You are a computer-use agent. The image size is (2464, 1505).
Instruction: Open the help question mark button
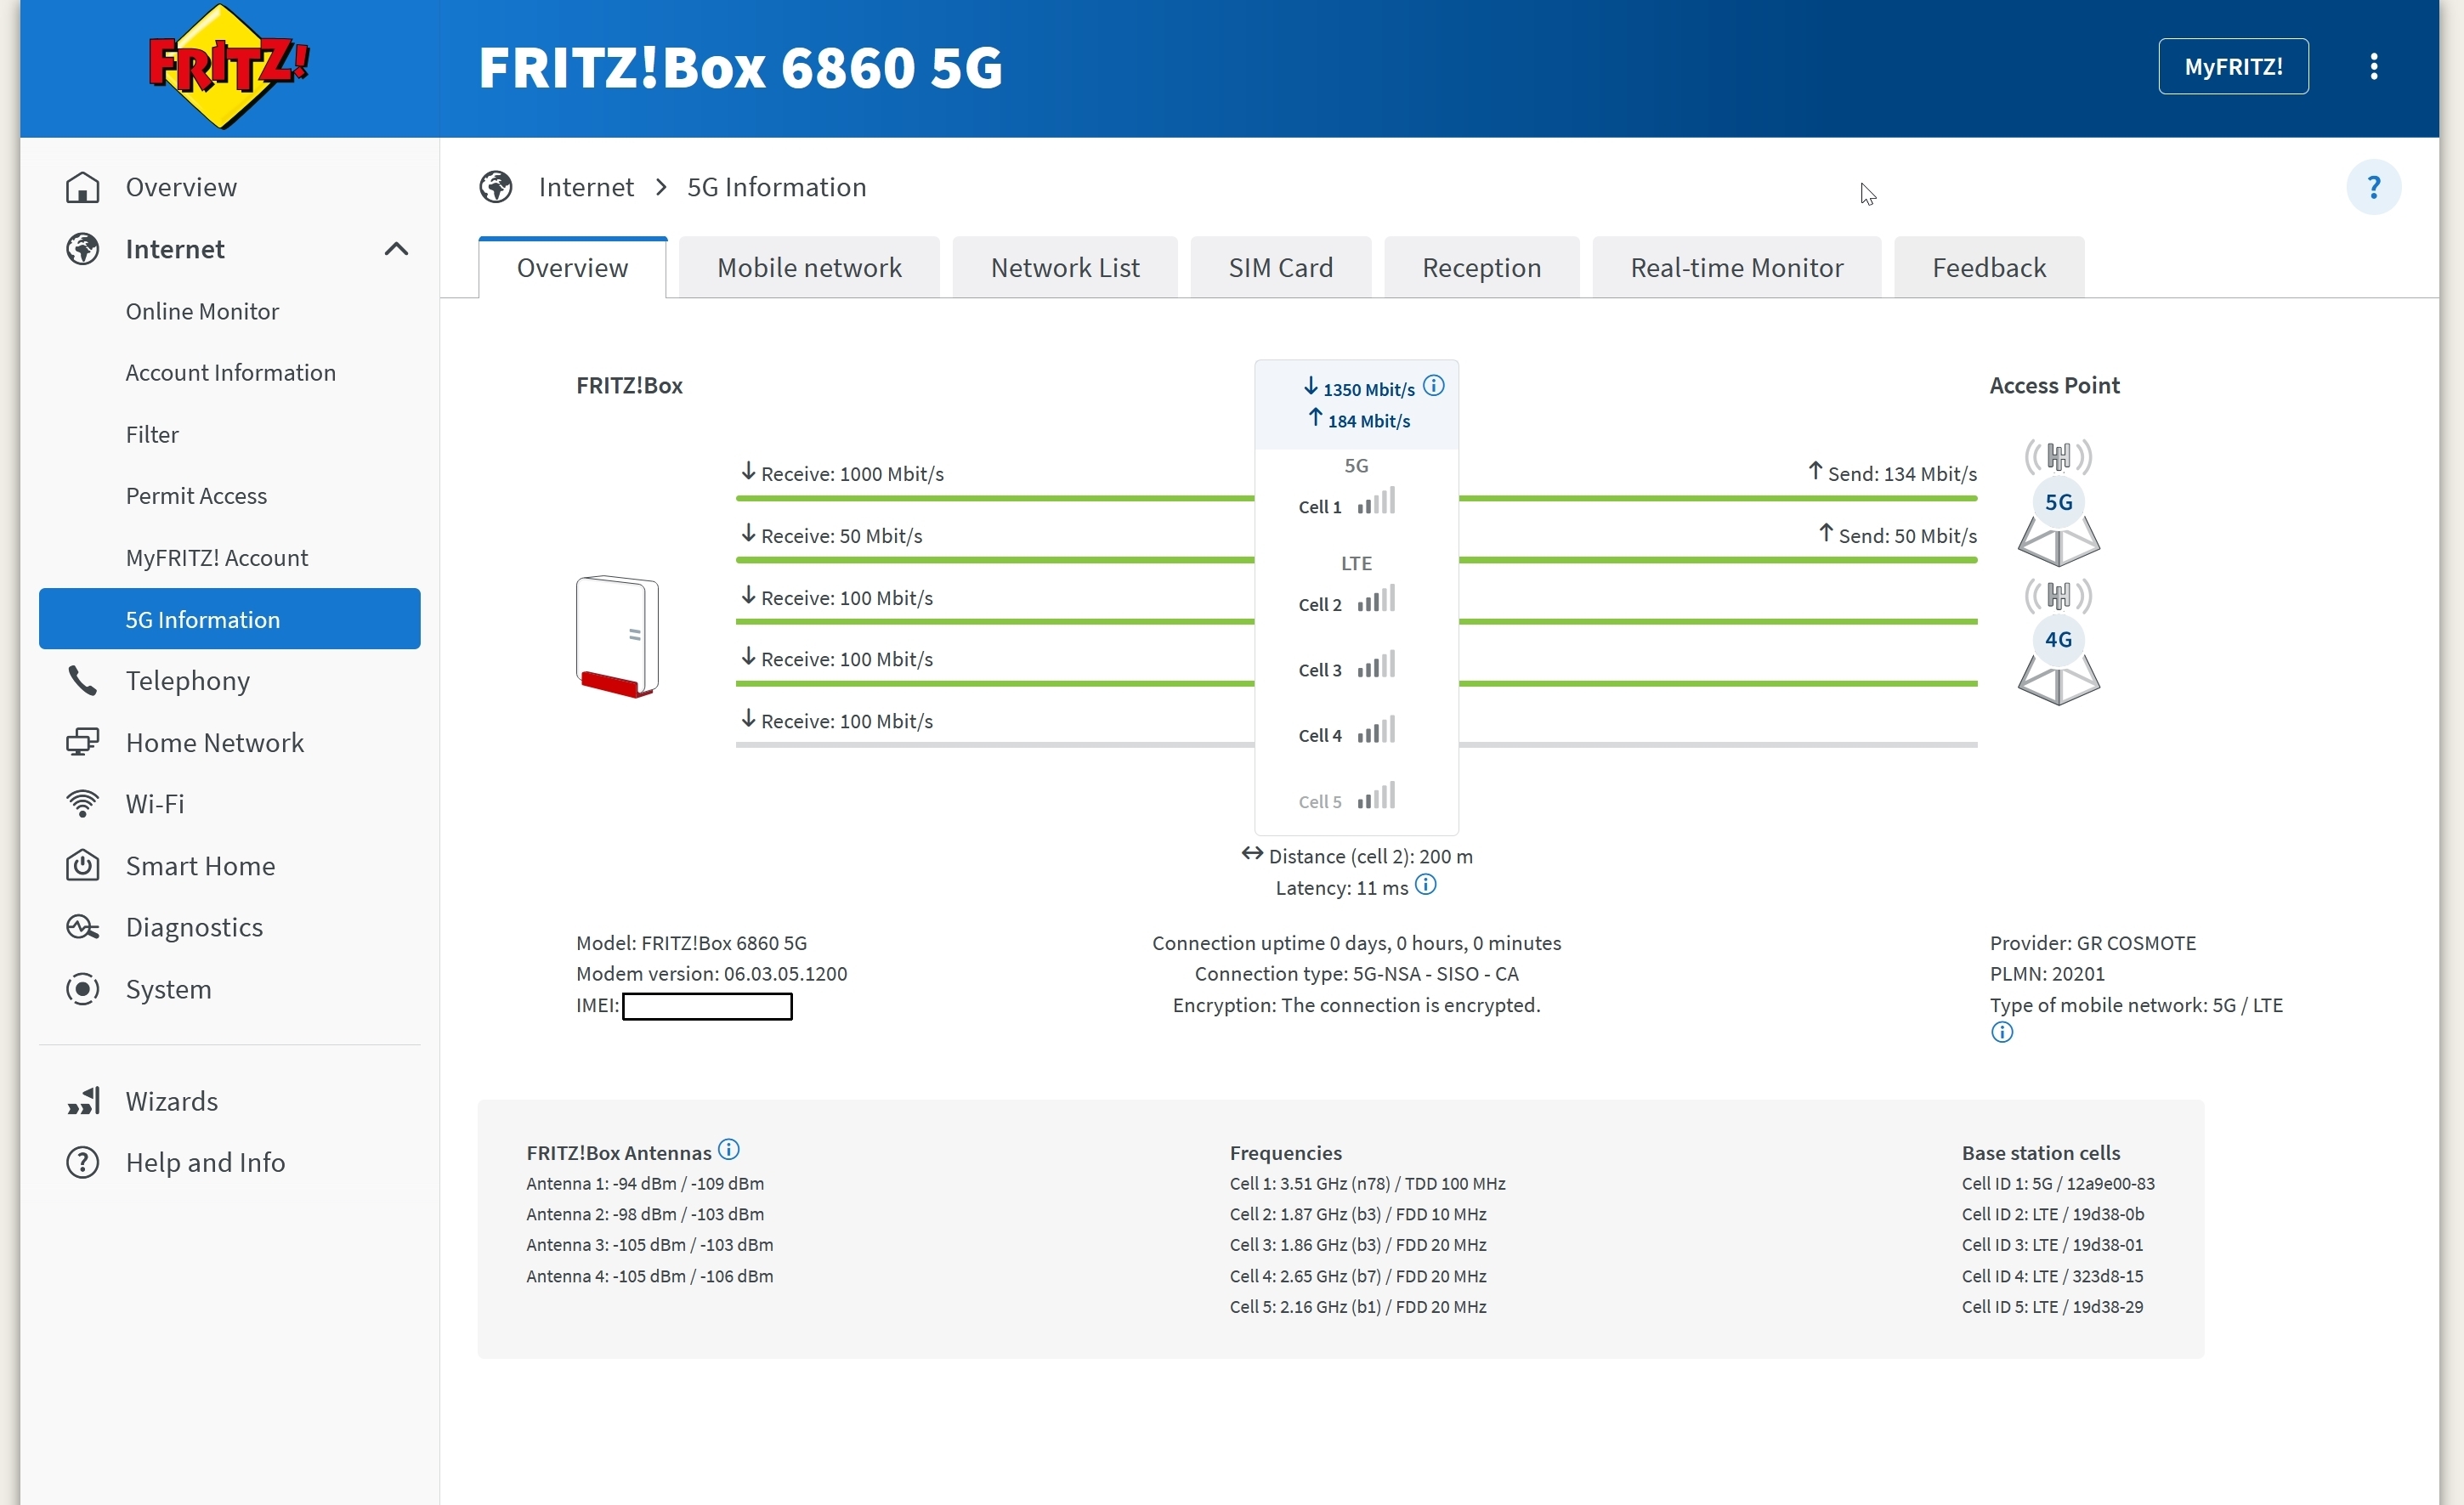[2373, 187]
